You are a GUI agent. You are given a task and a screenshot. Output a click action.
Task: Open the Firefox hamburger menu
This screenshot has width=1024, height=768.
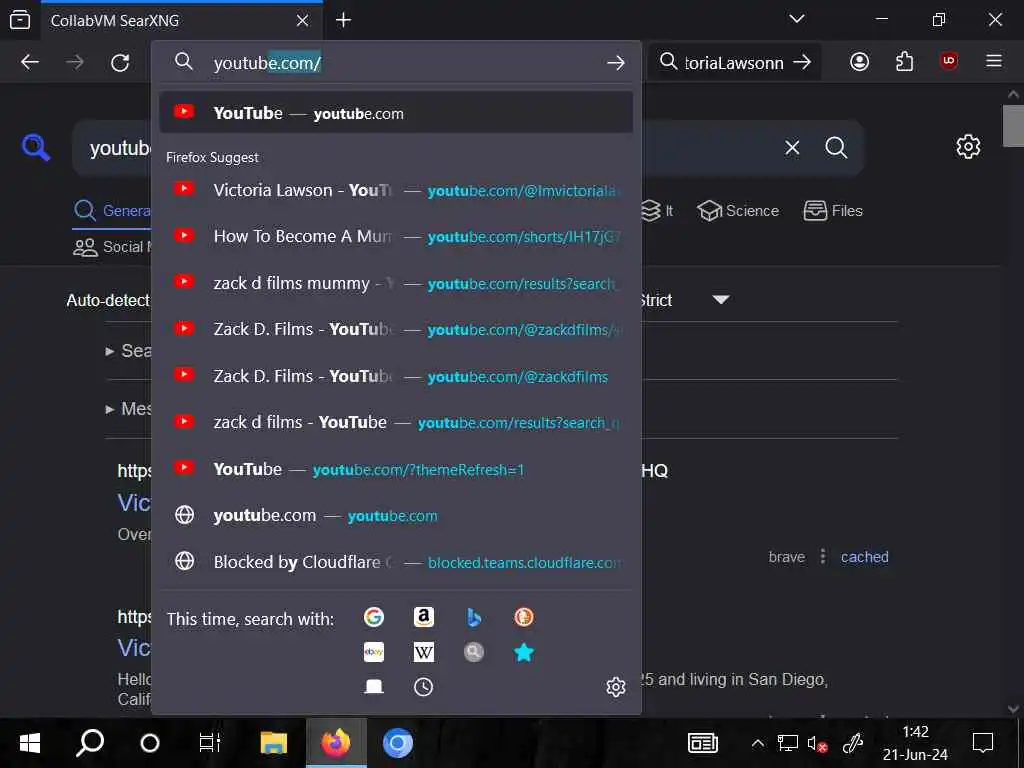coord(994,61)
